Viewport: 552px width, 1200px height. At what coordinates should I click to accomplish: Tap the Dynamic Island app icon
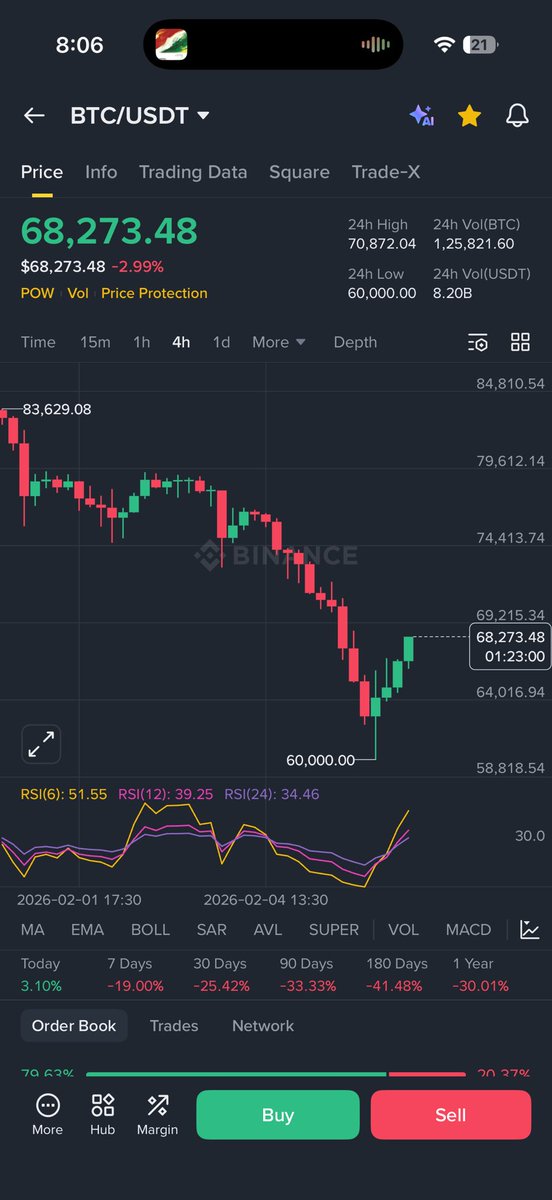point(171,44)
